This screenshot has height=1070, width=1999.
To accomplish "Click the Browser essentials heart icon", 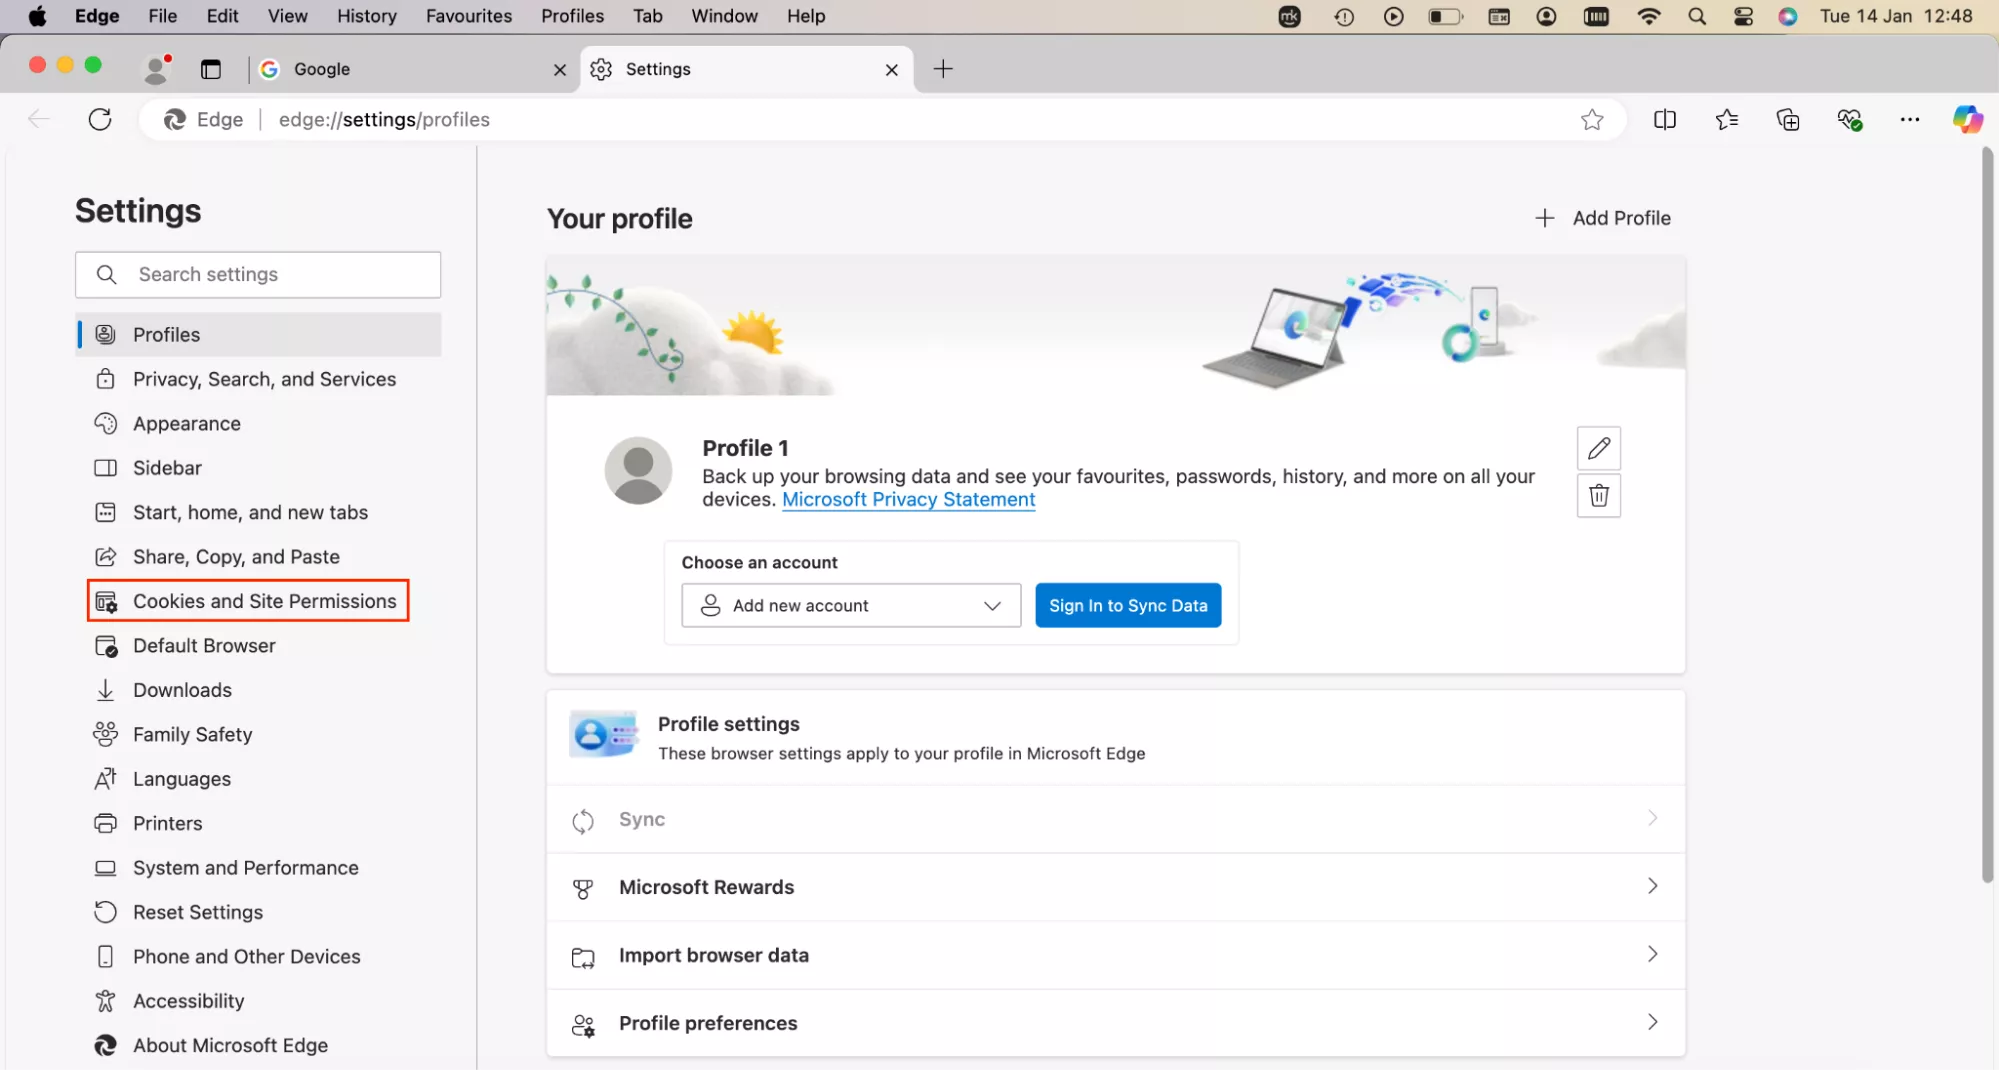I will click(1849, 119).
